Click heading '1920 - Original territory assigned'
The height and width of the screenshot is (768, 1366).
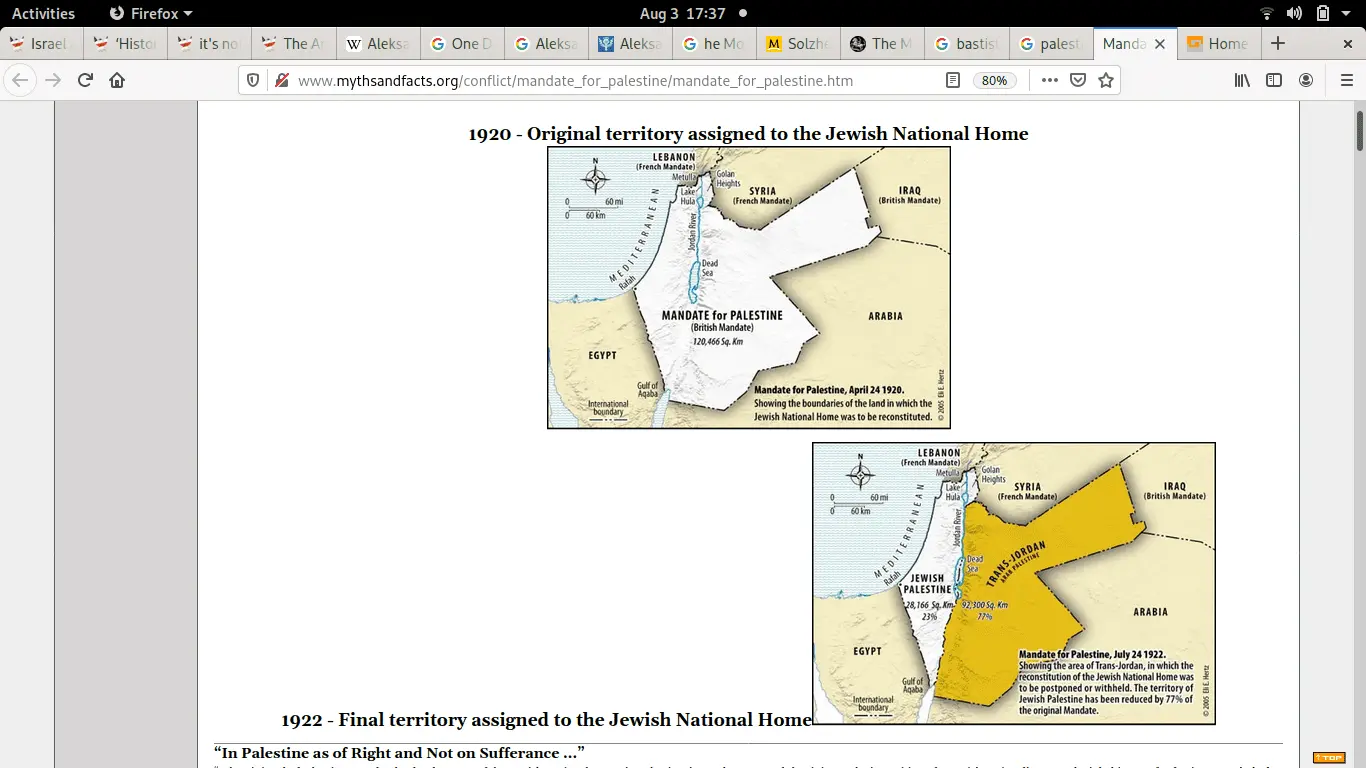click(748, 134)
